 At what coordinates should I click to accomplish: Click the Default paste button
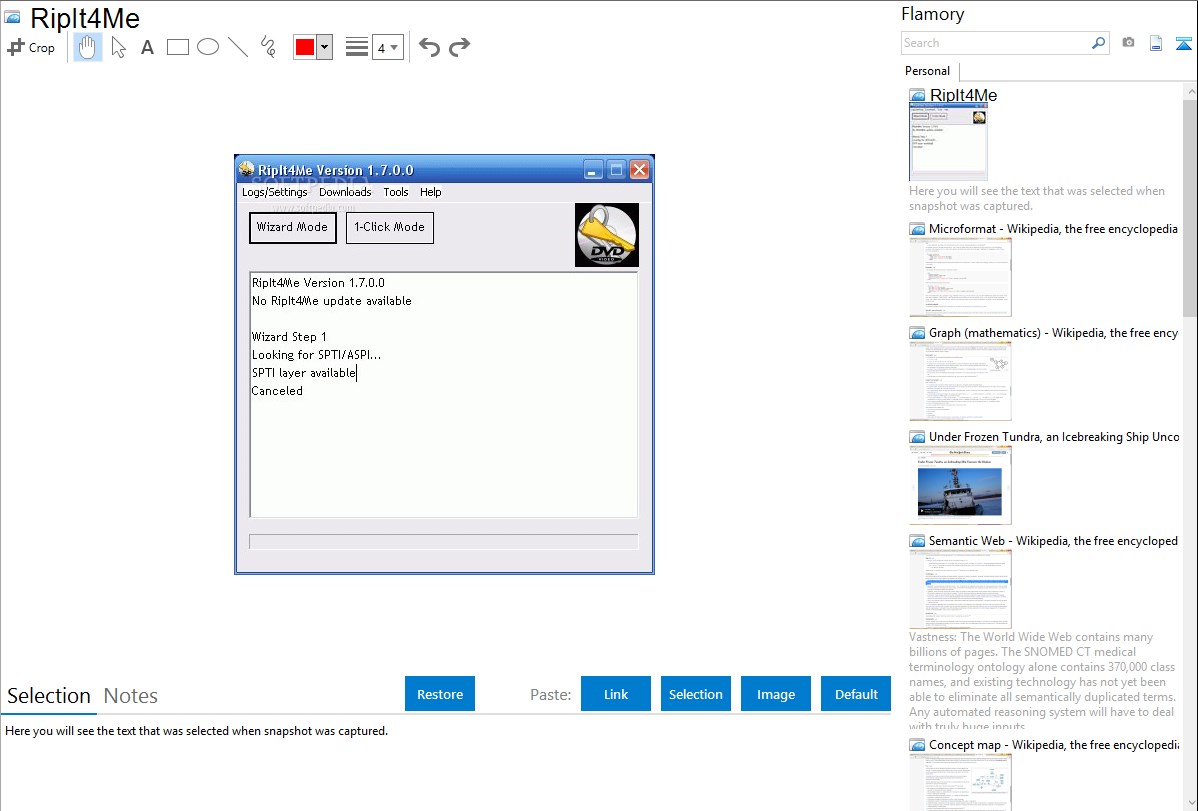click(856, 694)
